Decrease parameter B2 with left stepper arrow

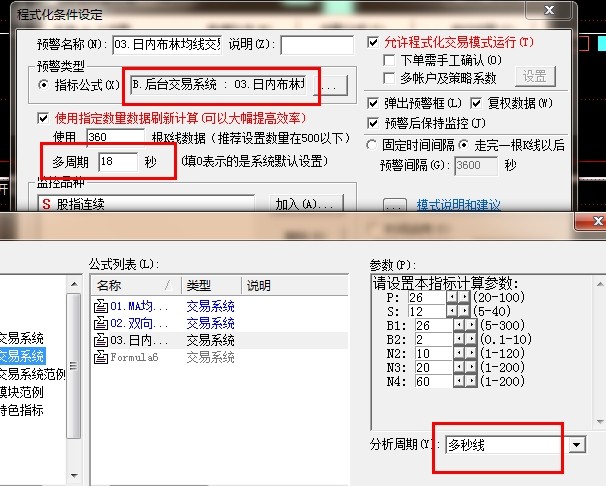460,339
